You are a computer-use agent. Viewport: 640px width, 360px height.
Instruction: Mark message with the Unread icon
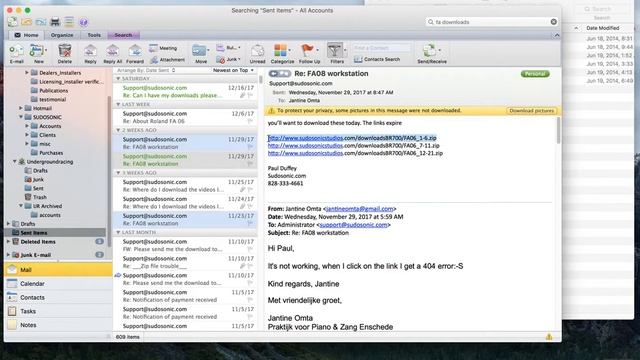pos(257,51)
